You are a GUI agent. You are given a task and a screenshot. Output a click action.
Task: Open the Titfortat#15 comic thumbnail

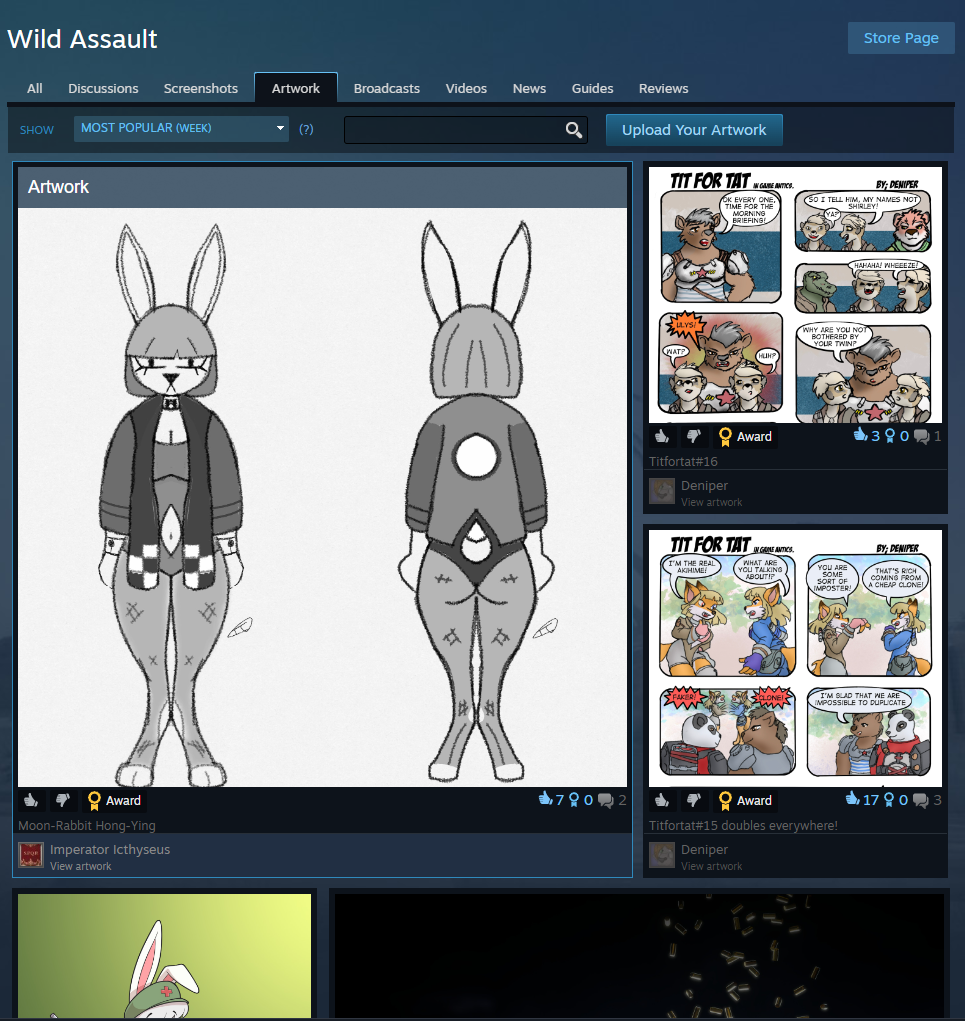pos(795,658)
